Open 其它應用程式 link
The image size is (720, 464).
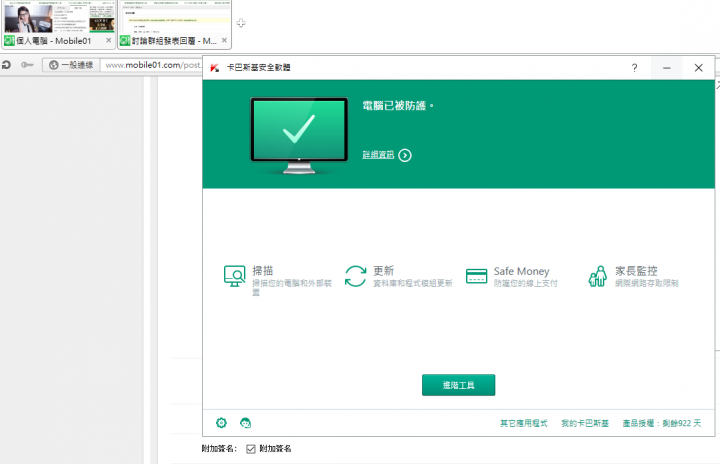523,423
